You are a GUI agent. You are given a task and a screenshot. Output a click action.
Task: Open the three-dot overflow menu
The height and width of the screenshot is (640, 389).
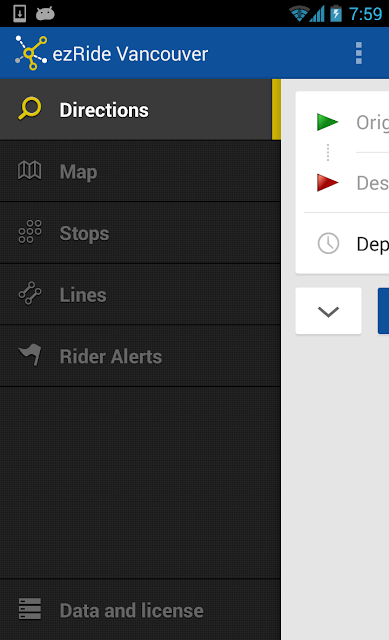358,53
